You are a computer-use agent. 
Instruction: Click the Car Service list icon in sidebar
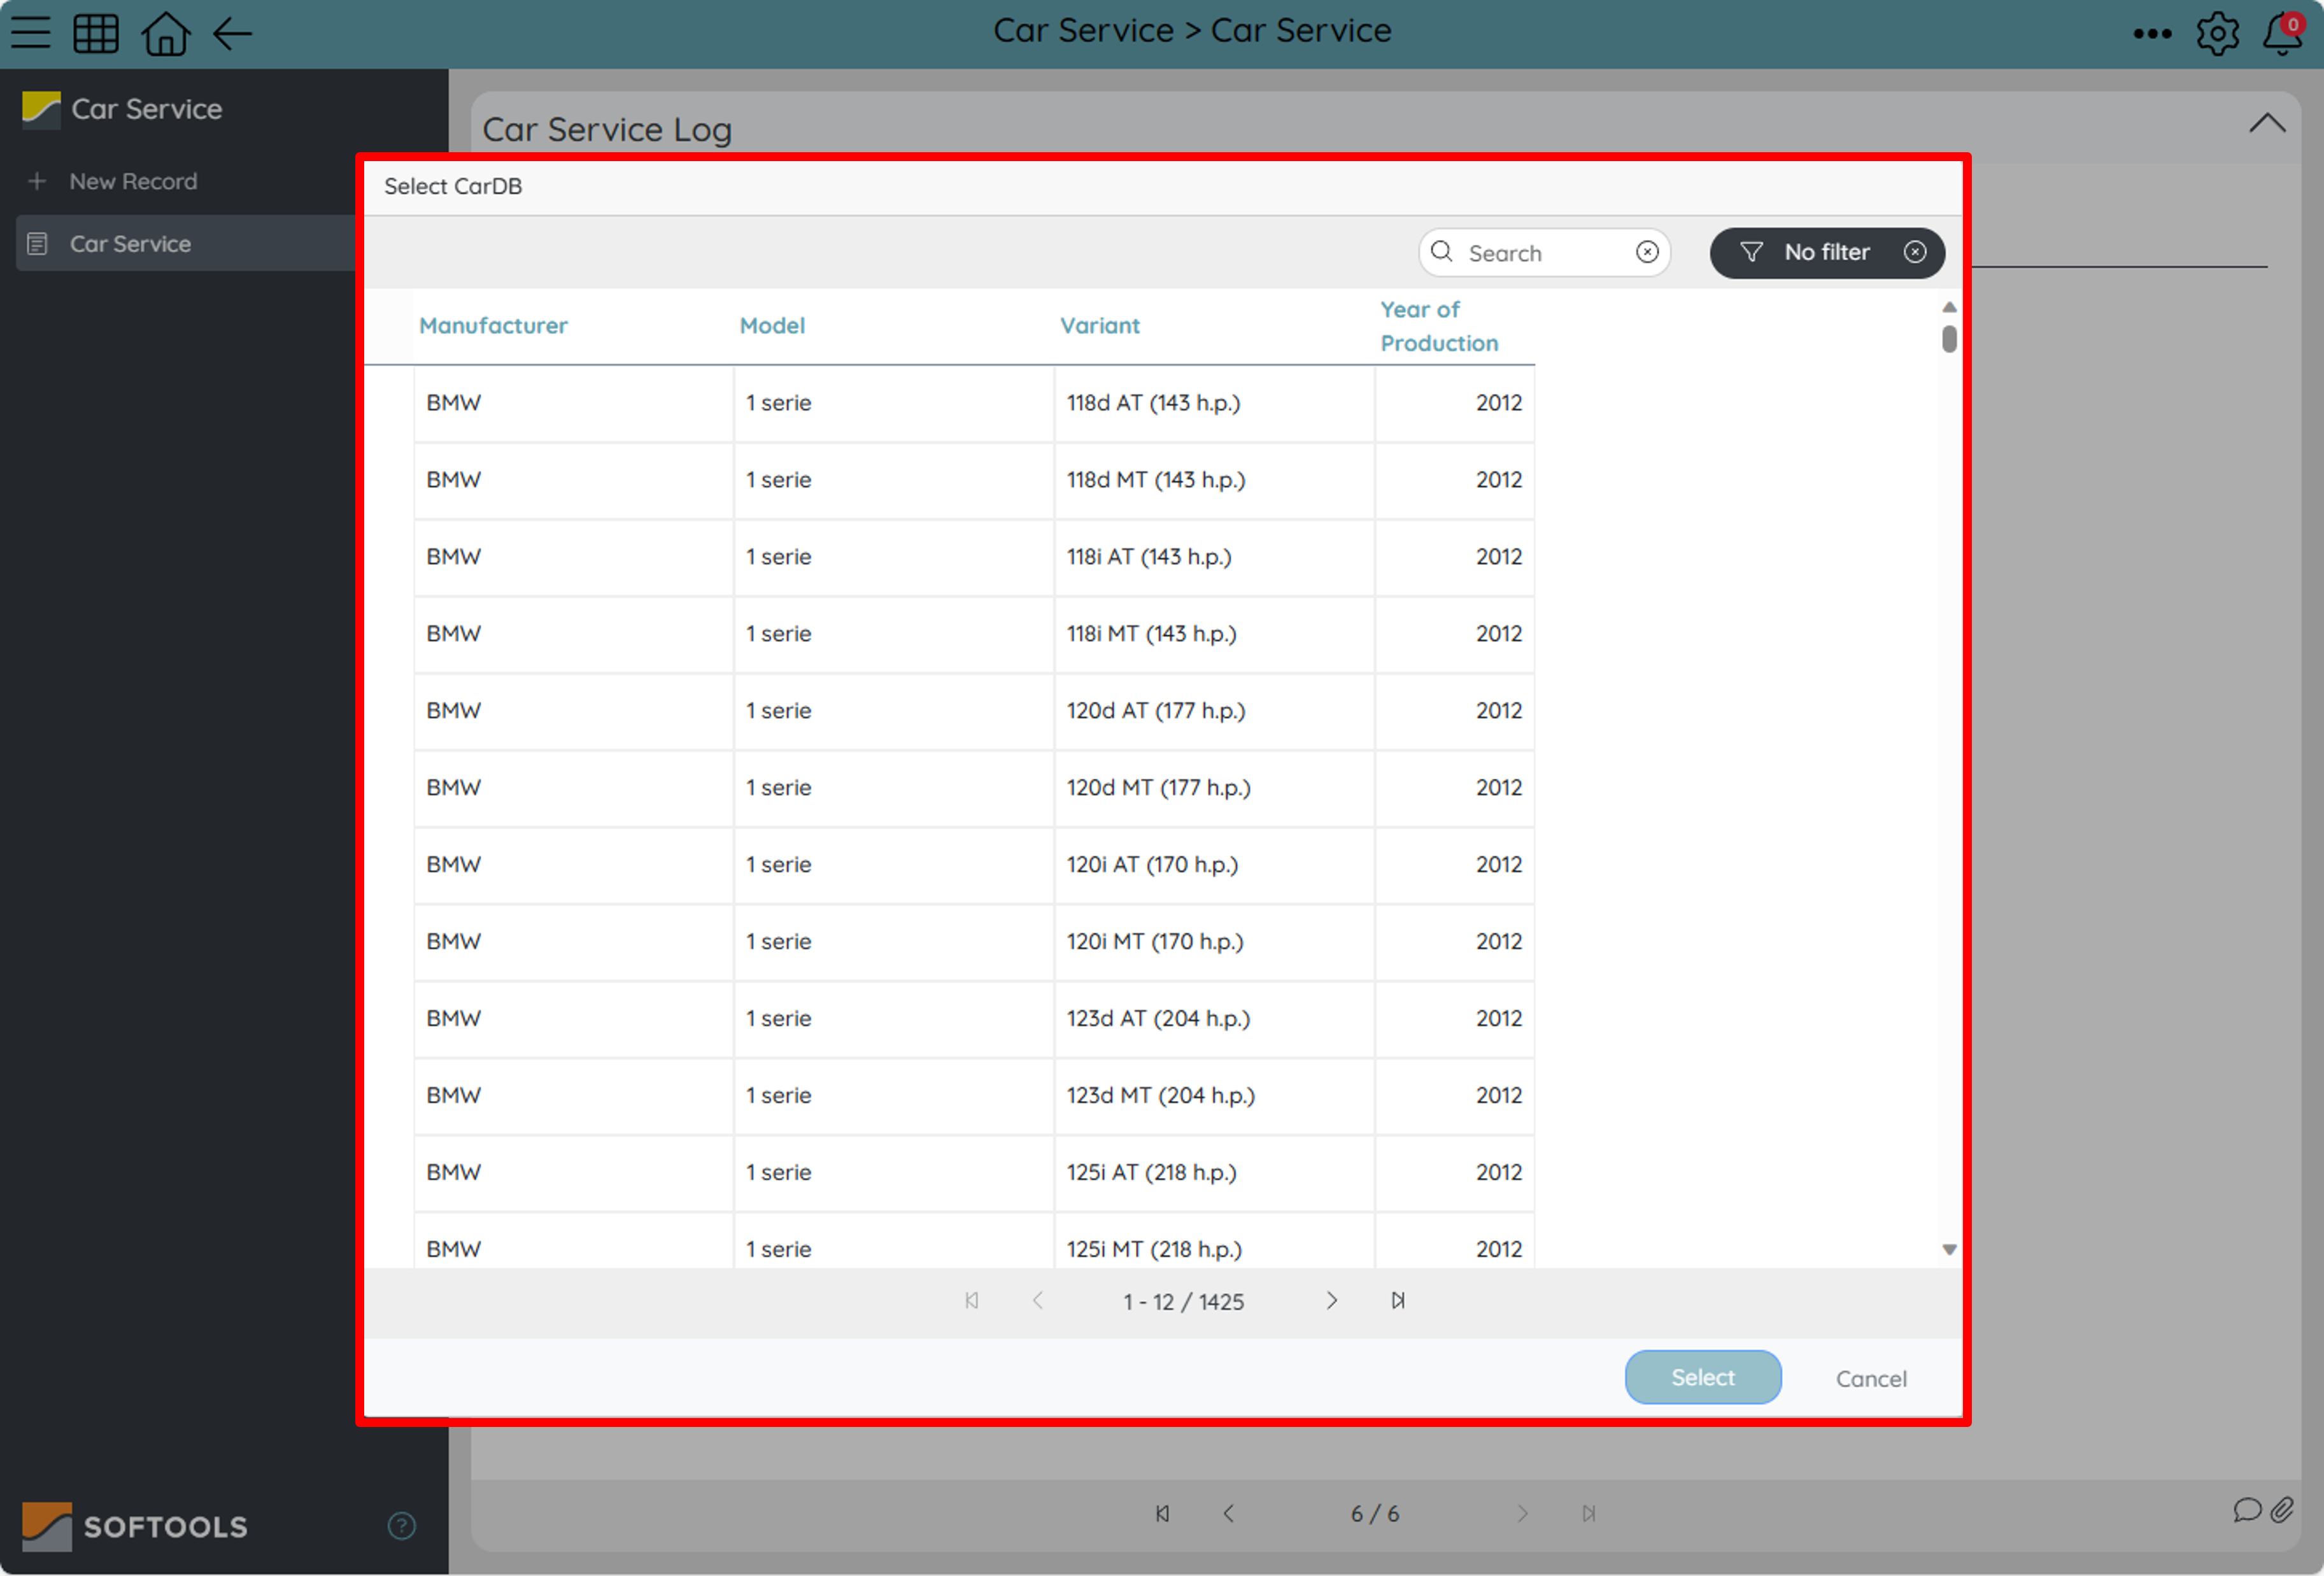(x=37, y=244)
